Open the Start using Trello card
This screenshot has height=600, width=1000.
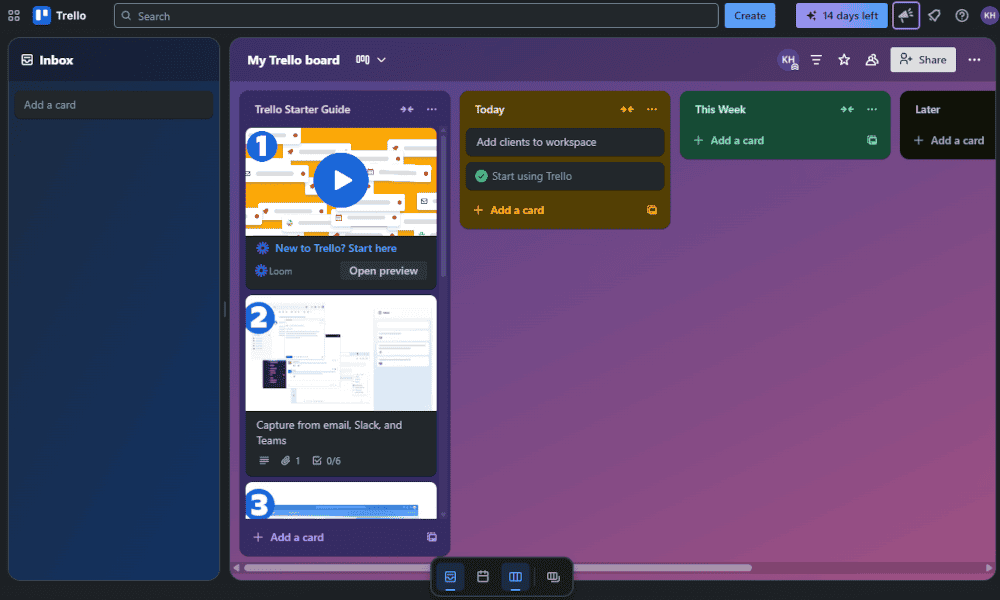(565, 176)
